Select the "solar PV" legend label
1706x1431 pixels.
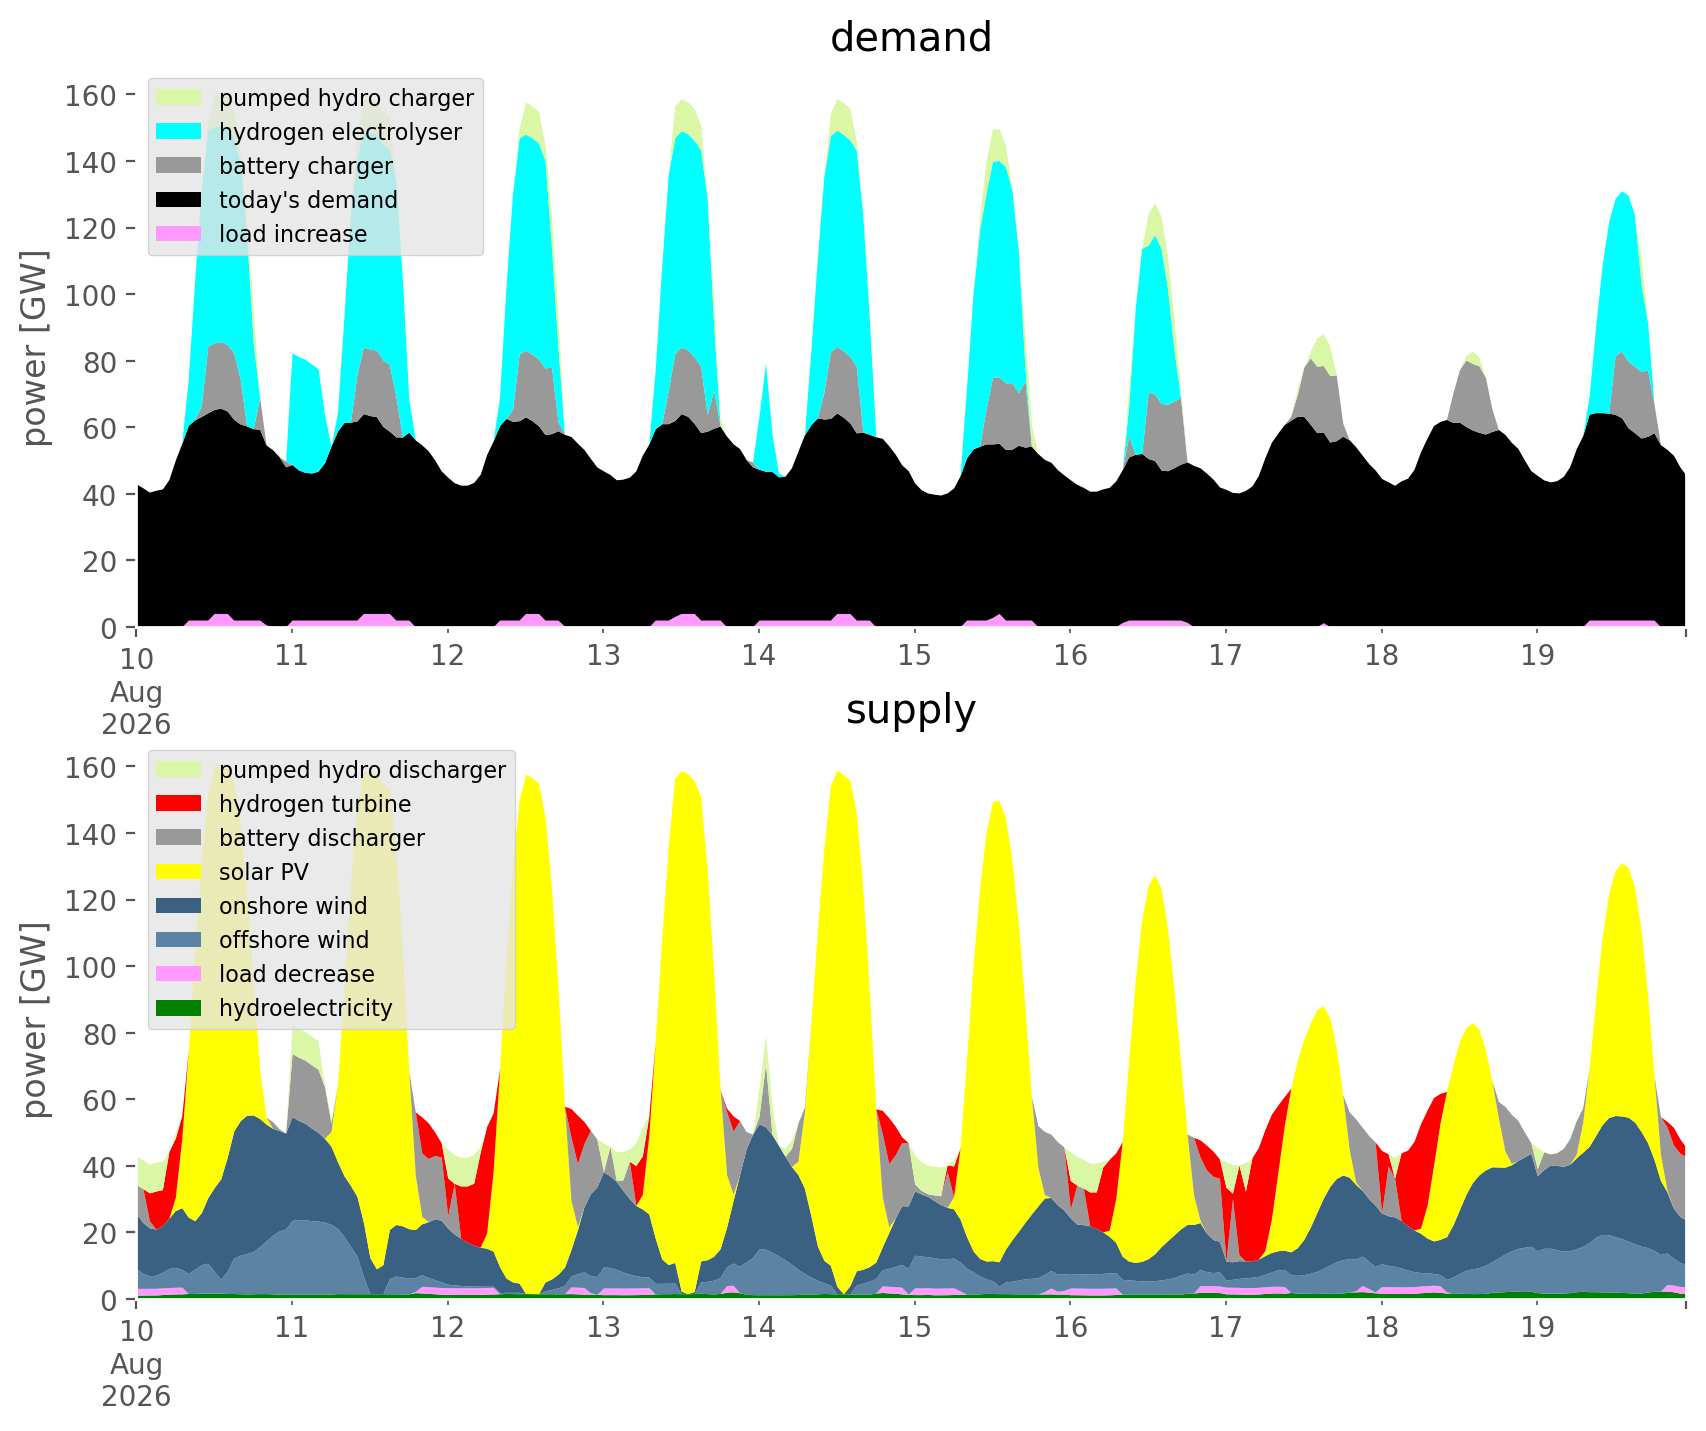pos(264,872)
